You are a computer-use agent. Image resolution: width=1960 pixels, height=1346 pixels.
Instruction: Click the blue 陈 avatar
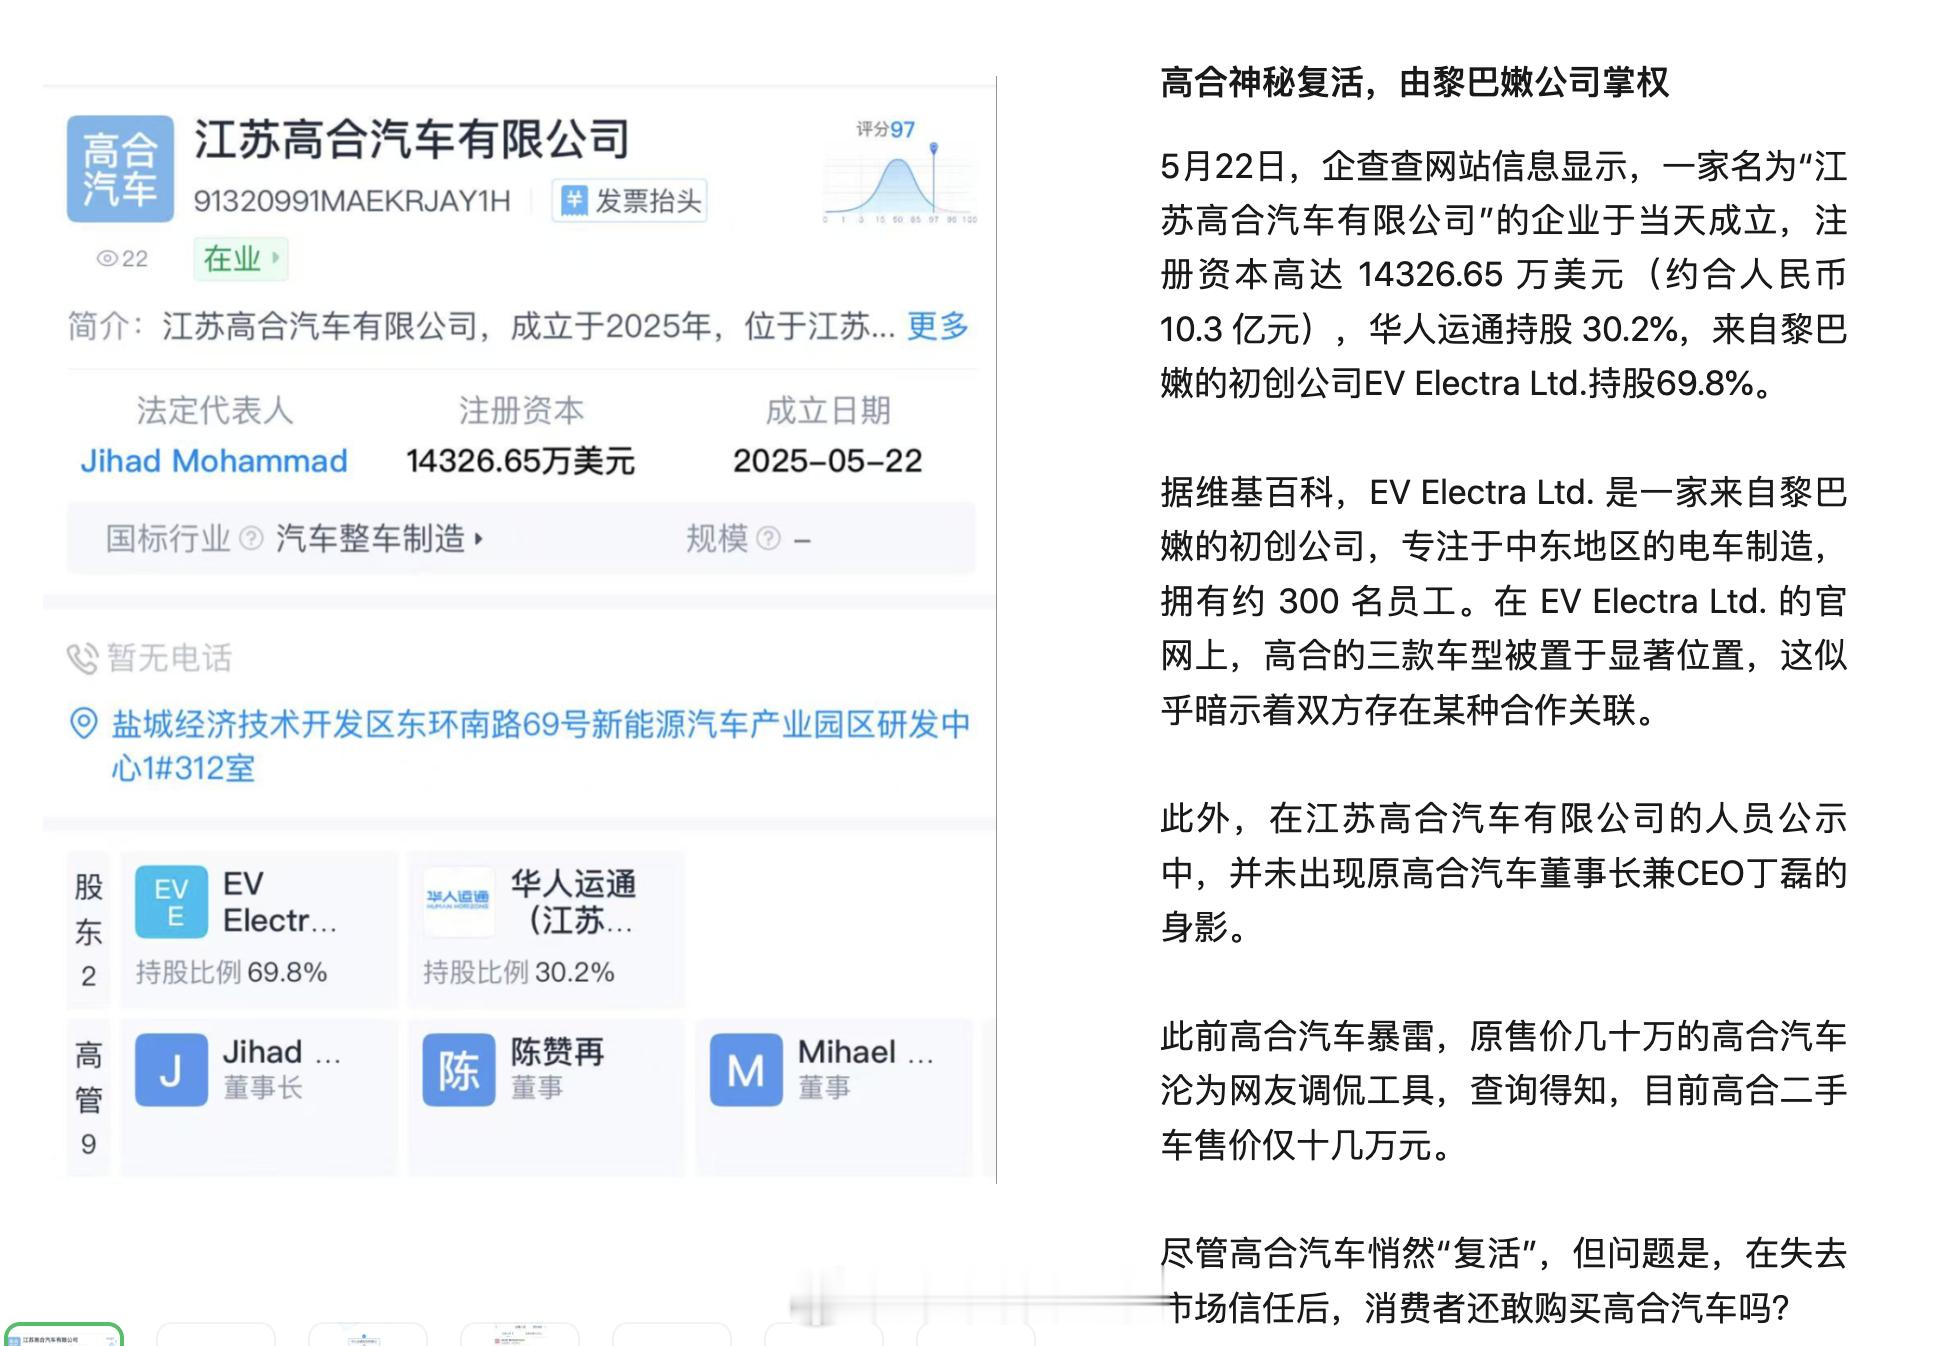pyautogui.click(x=458, y=1070)
